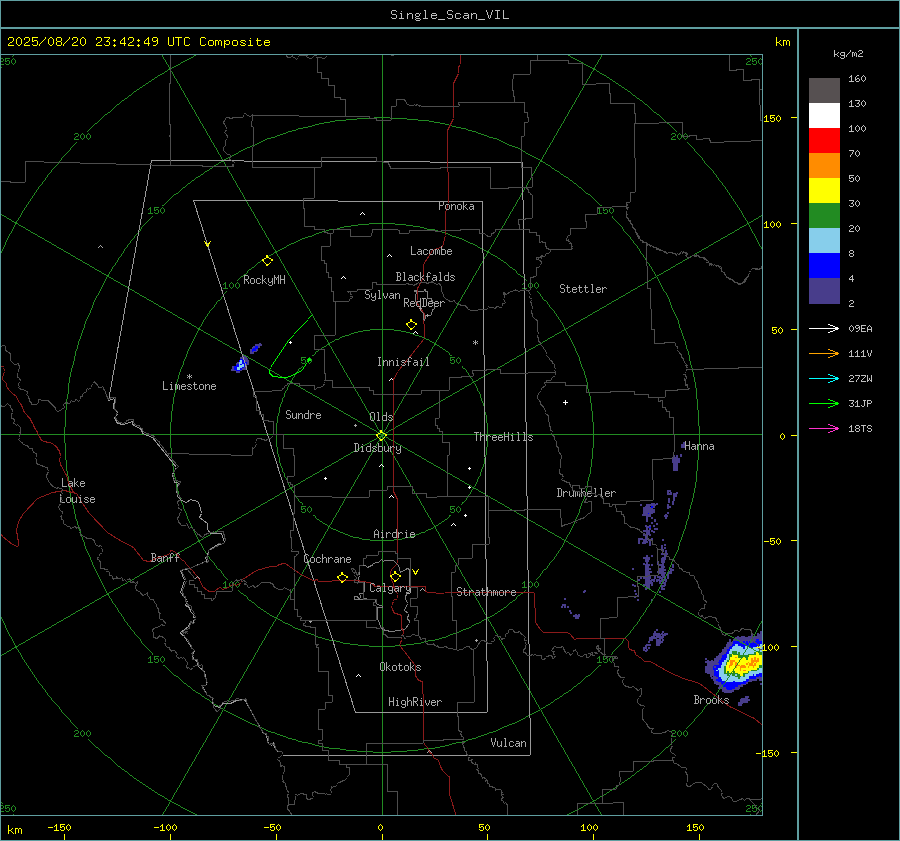Click the Sundre town label
This screenshot has height=841, width=900.
click(x=303, y=415)
